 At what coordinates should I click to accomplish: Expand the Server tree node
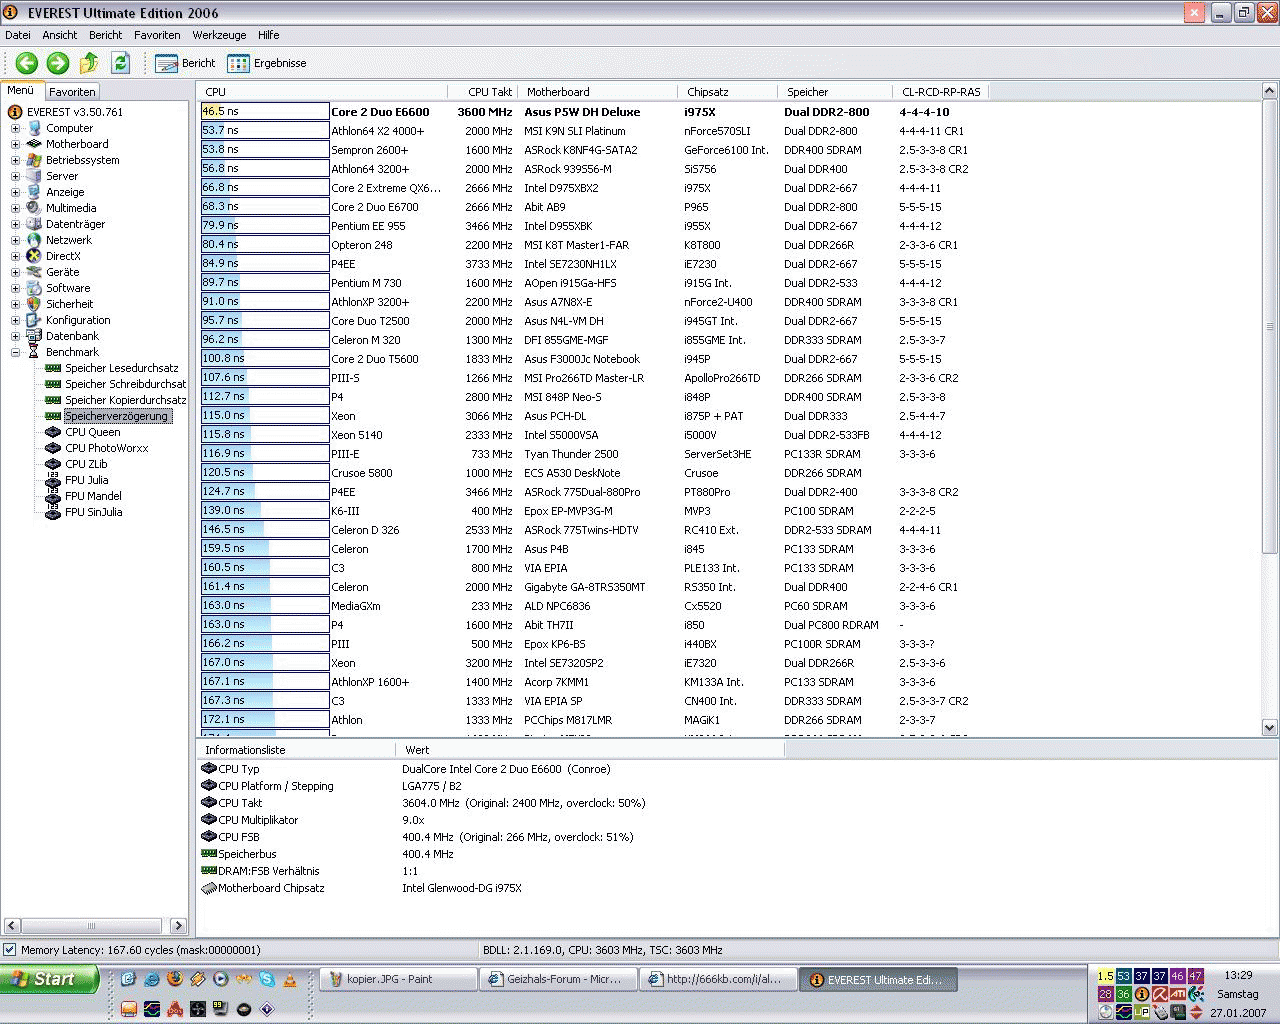pos(15,176)
